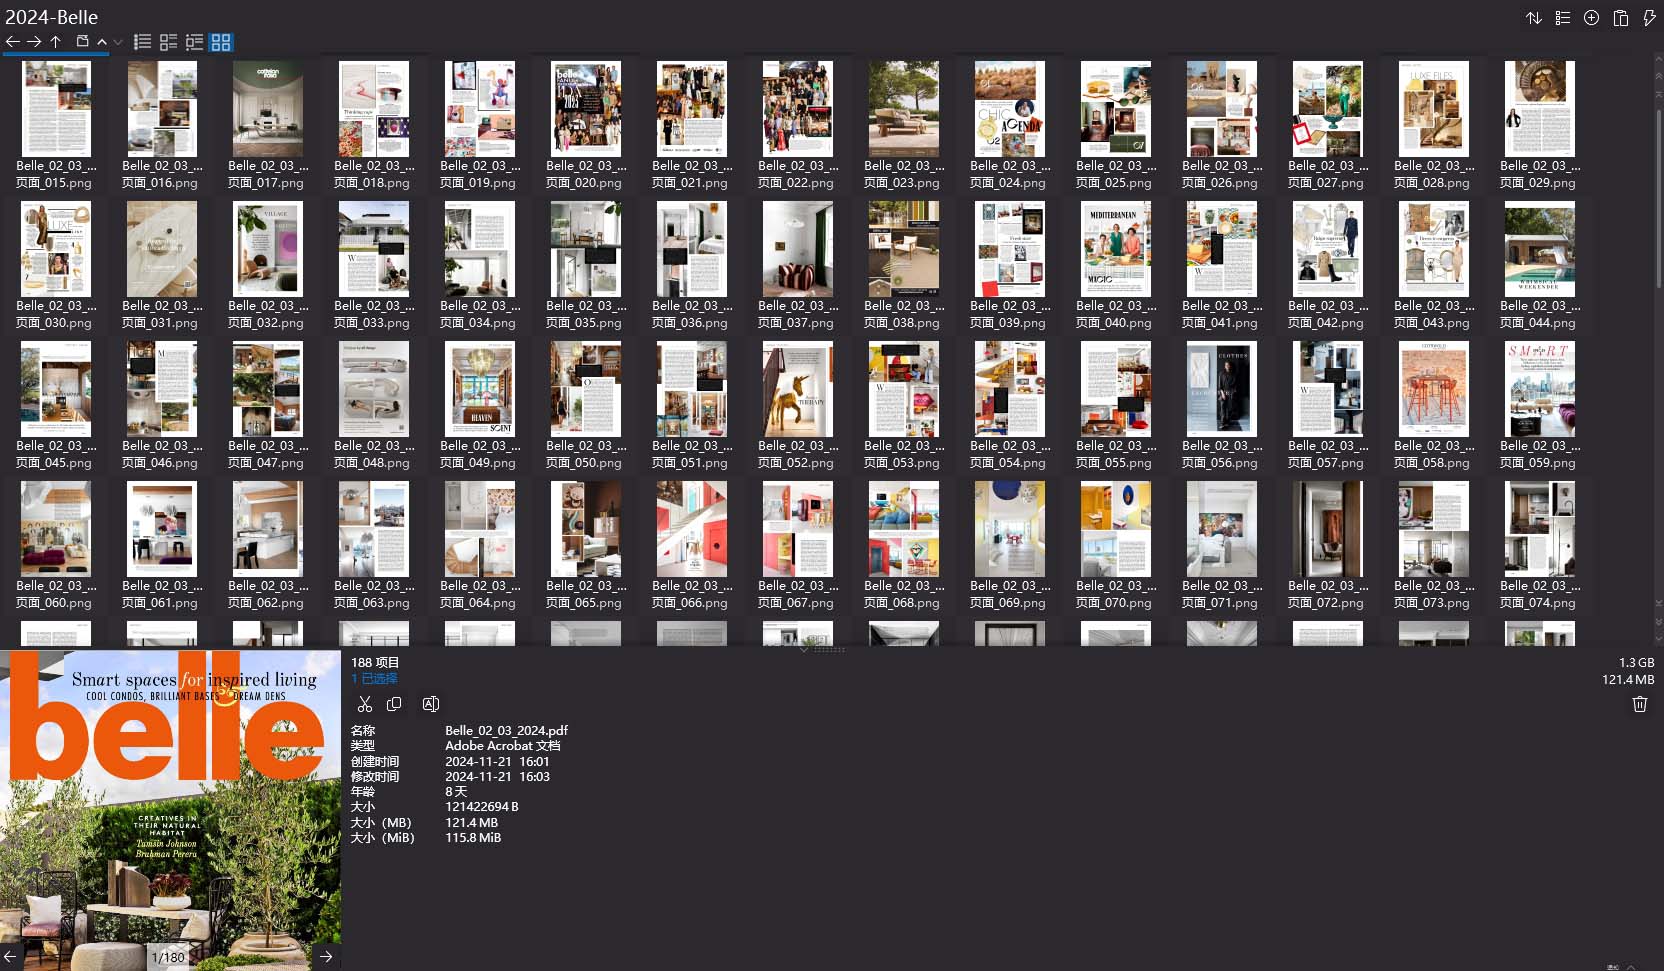Switch to details list view
1664x971 pixels.
(x=169, y=42)
